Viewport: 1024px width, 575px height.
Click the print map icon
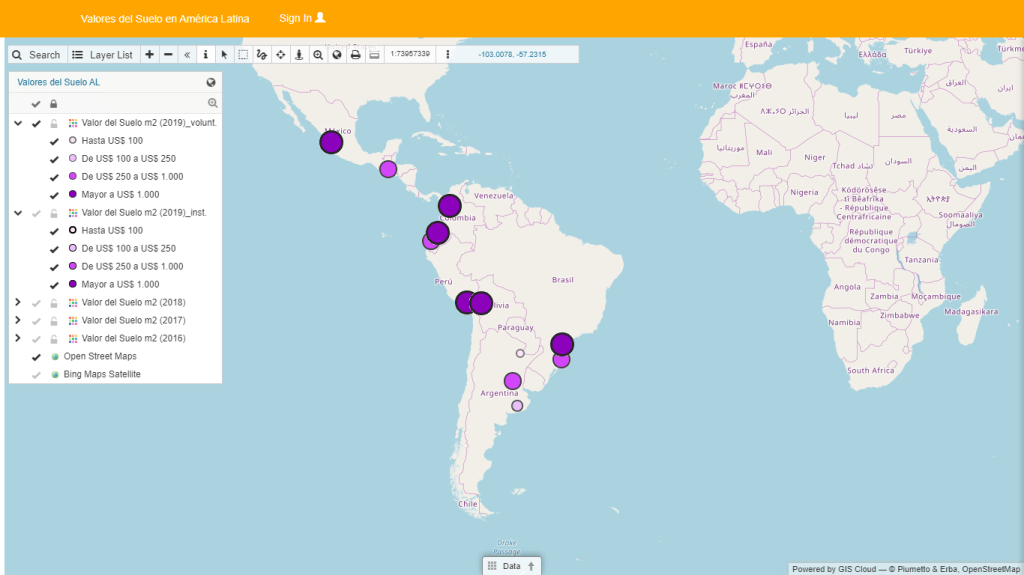point(355,55)
